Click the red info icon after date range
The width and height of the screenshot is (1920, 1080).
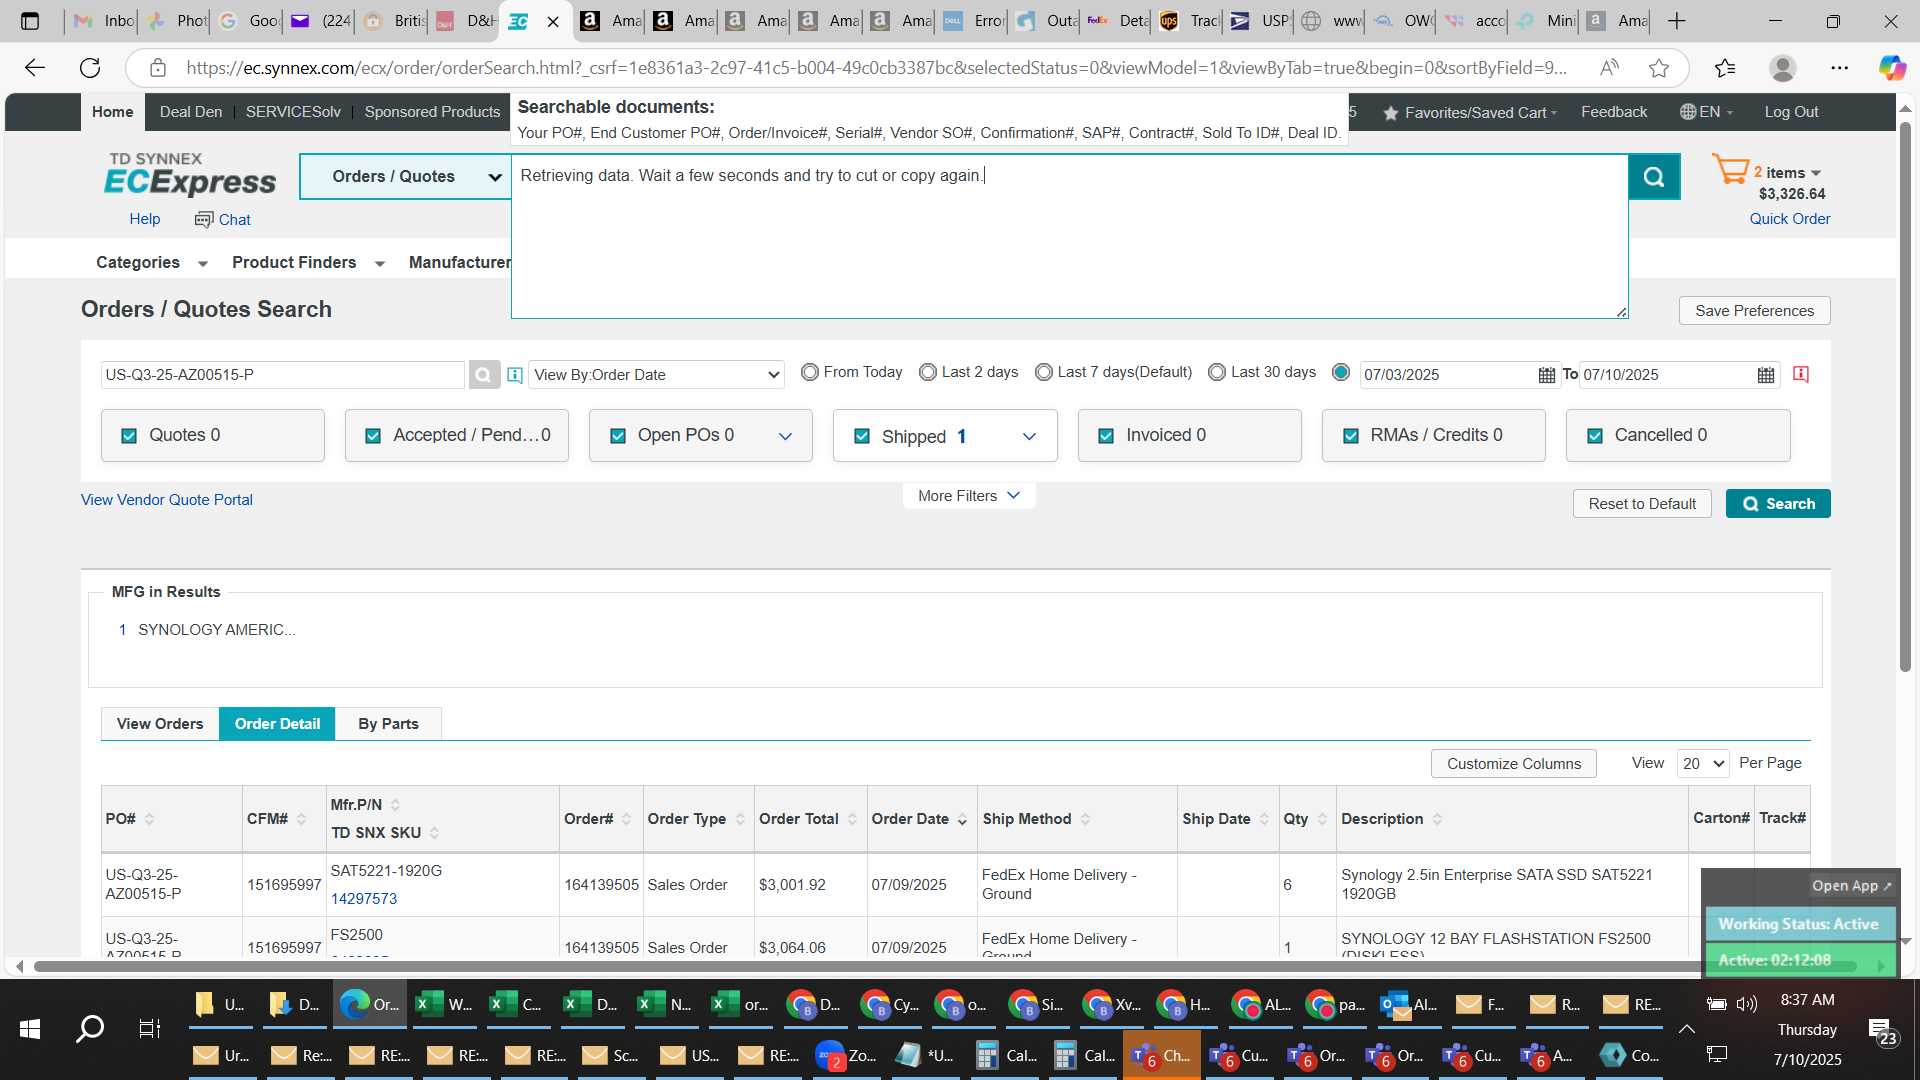pos(1801,374)
